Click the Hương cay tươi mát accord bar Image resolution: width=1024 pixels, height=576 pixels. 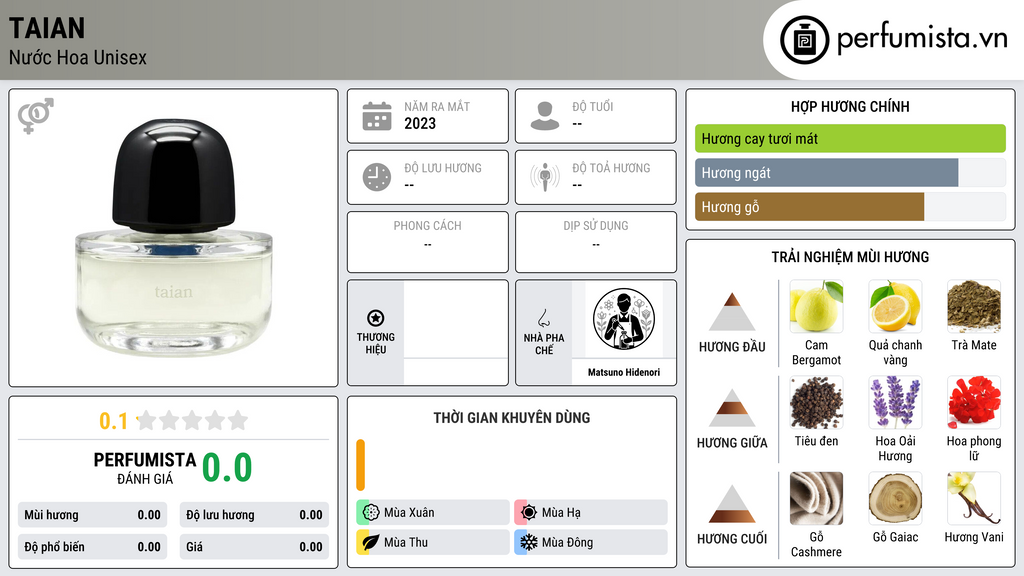850,138
